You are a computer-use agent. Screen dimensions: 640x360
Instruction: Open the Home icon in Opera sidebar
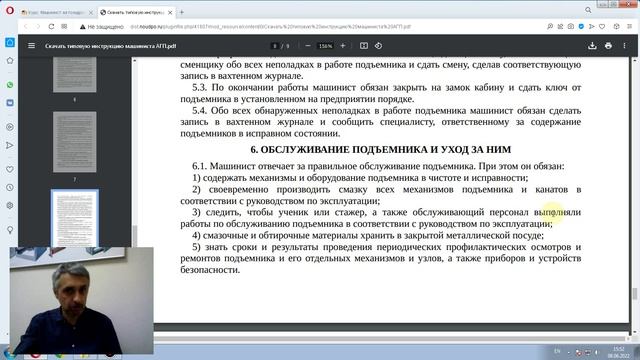point(10,42)
